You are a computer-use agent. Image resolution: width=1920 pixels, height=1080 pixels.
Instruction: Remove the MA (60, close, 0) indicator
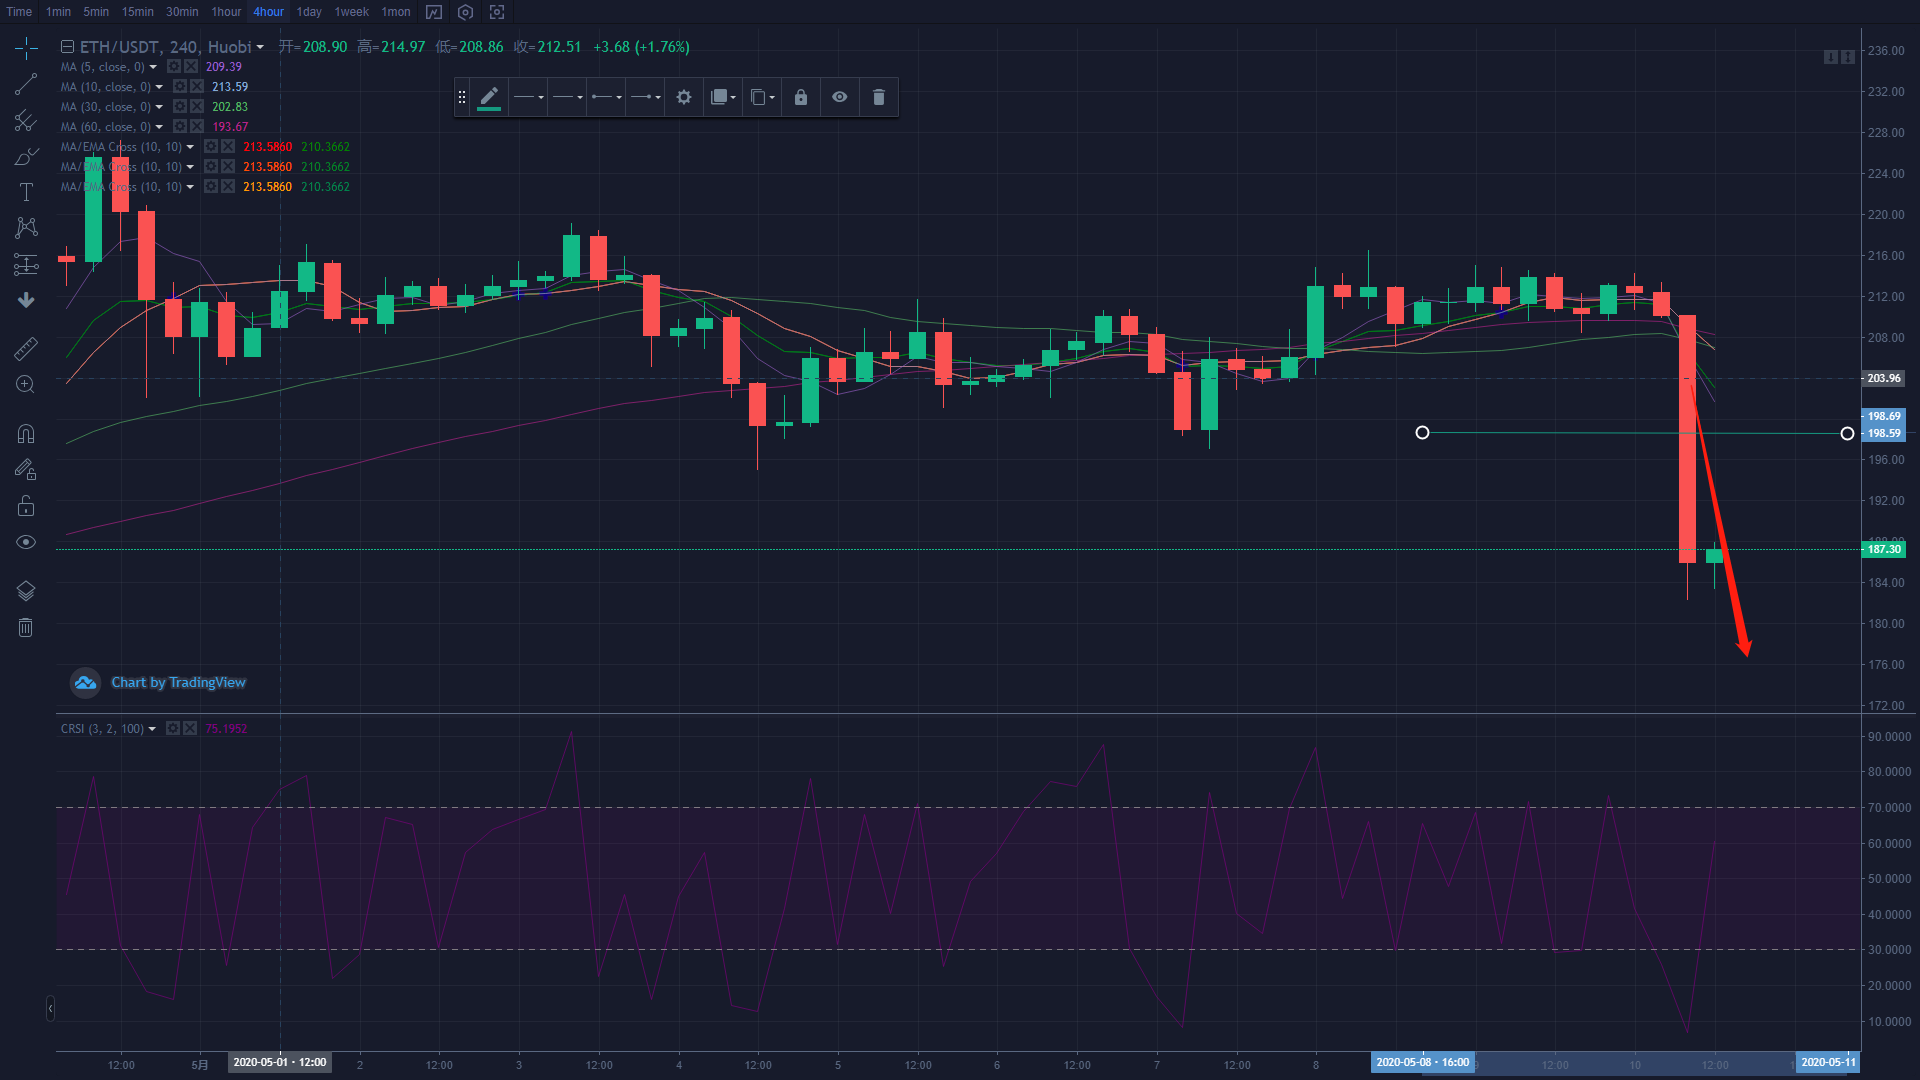(197, 127)
